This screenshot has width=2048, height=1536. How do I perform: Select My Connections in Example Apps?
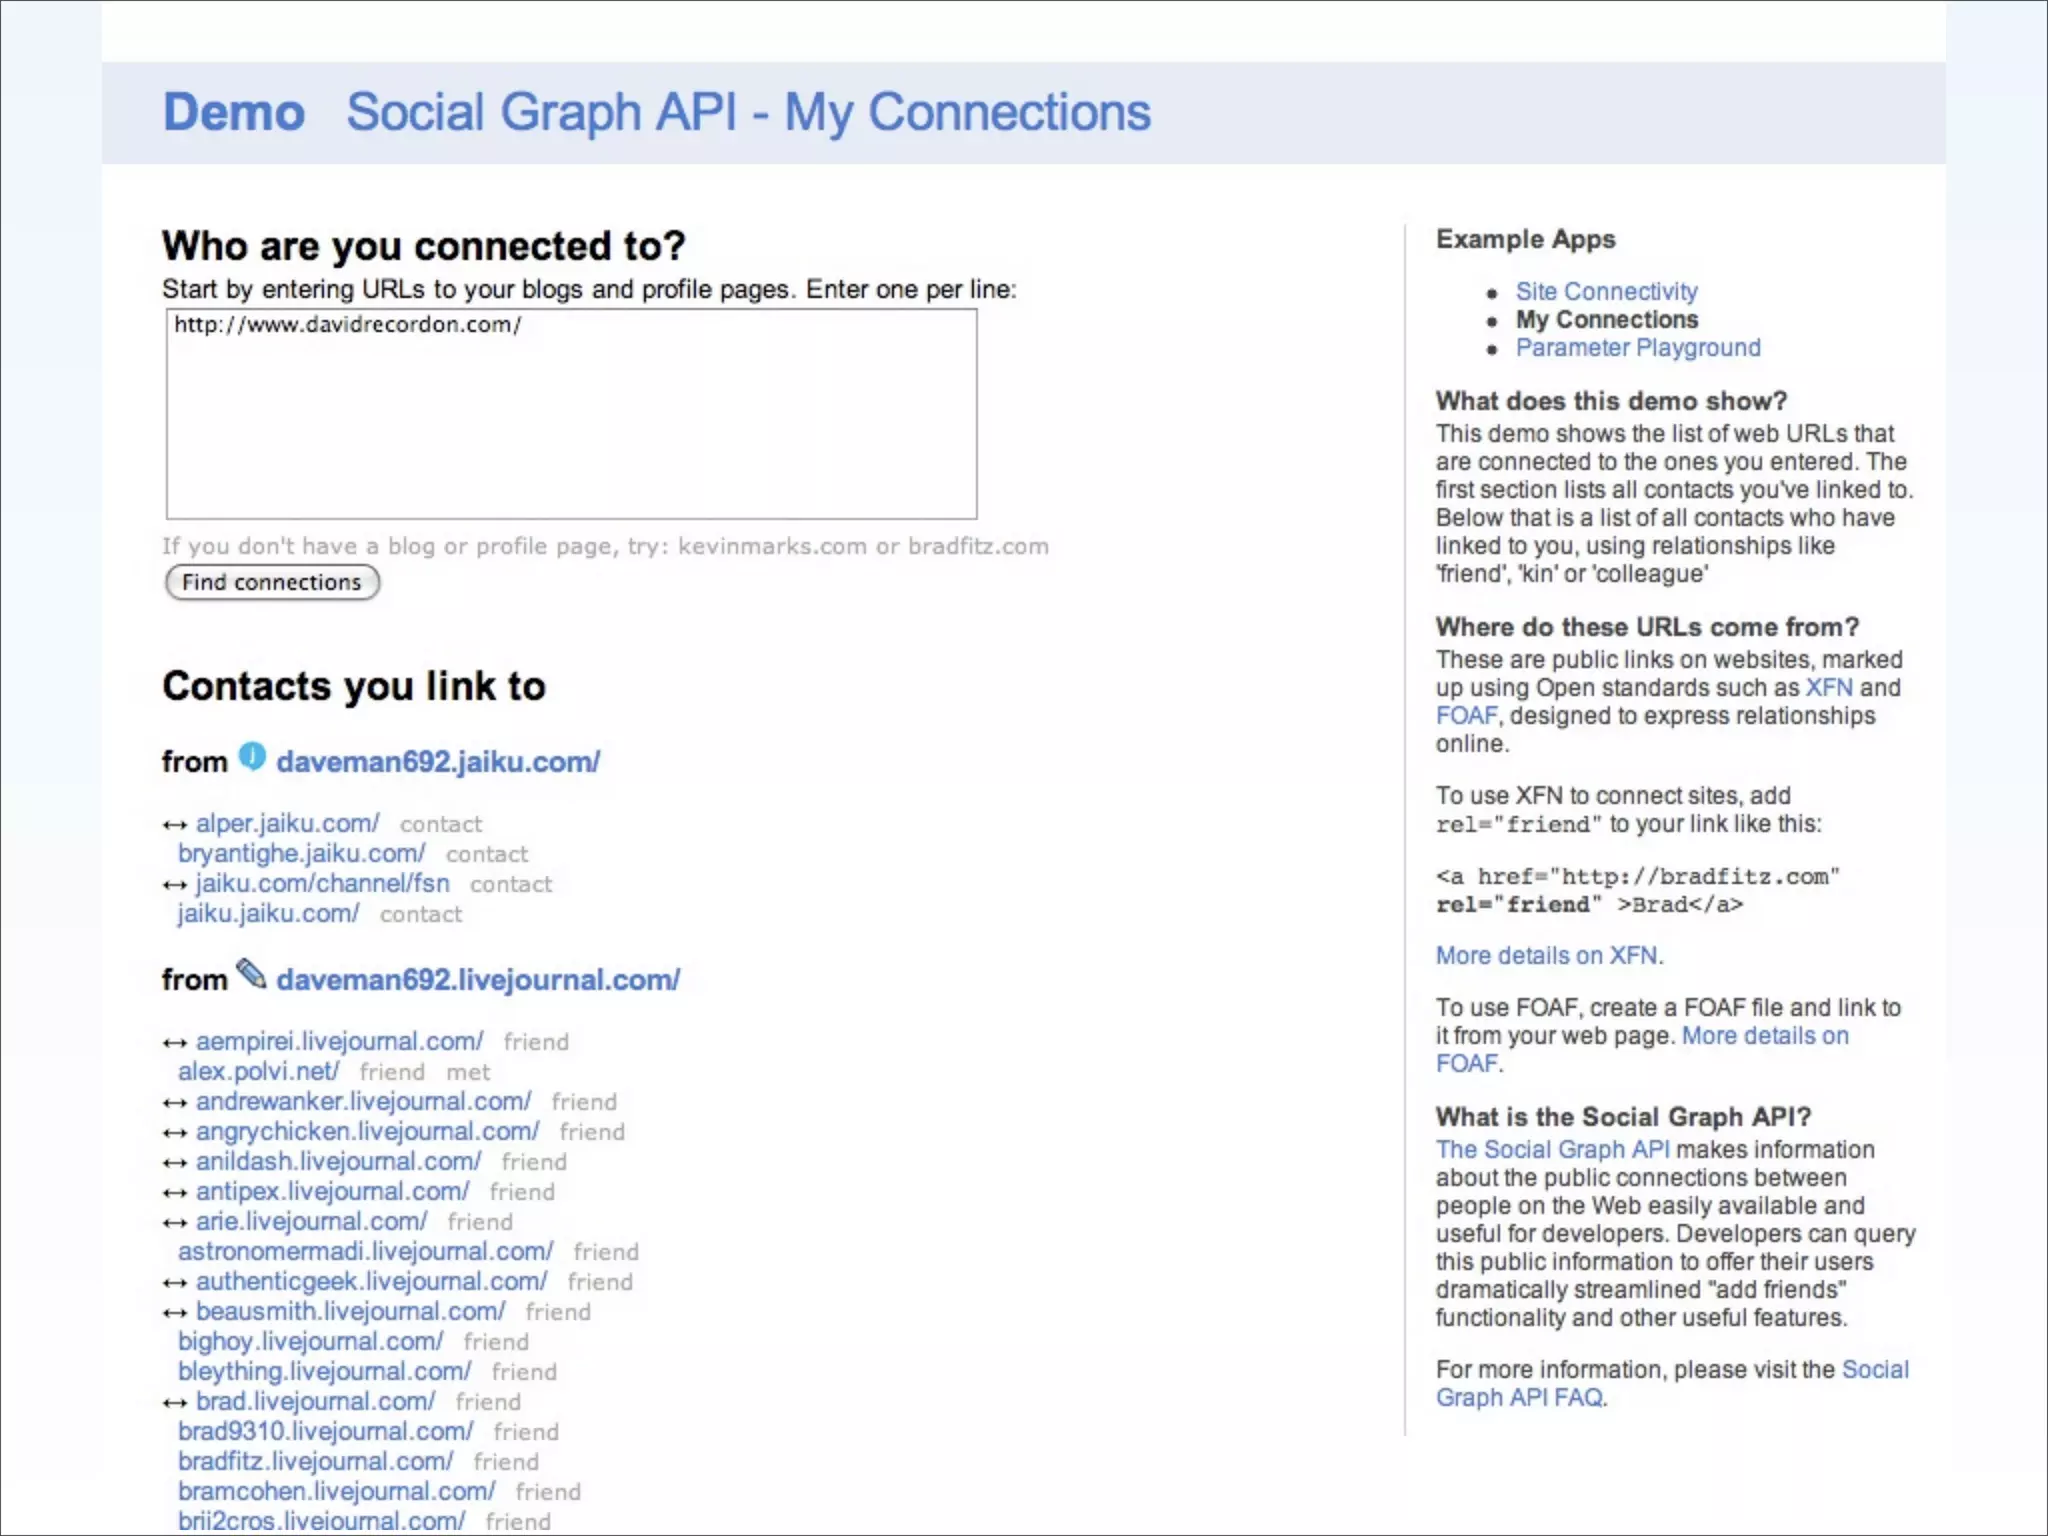(1606, 320)
